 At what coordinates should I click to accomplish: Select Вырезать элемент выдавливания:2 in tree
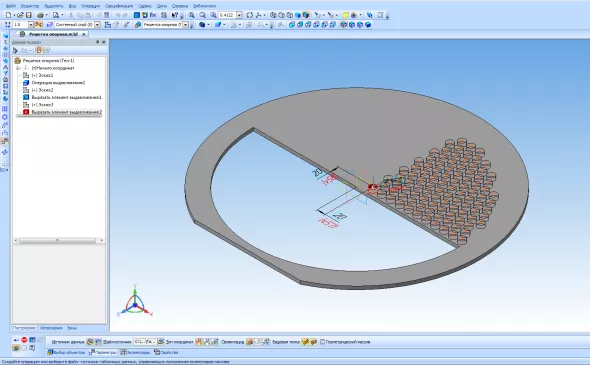[66, 112]
